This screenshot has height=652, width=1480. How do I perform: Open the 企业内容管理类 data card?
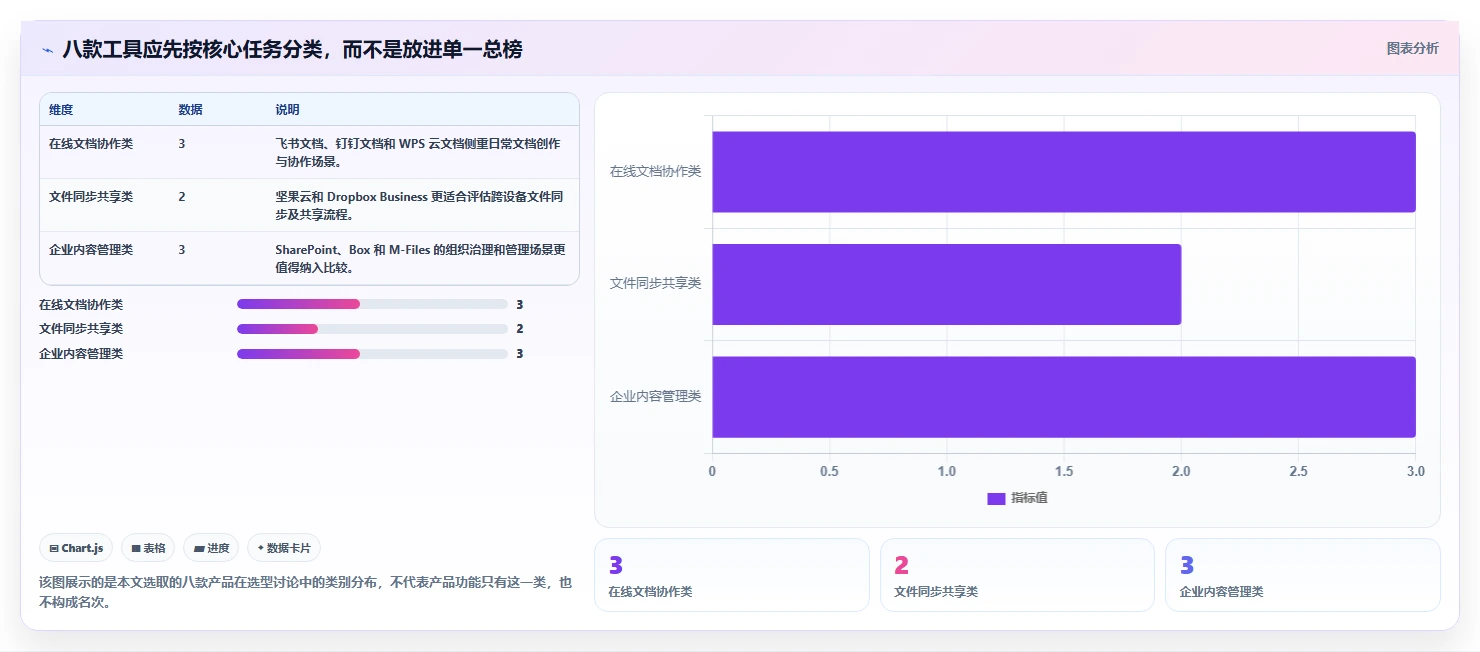pos(1303,575)
